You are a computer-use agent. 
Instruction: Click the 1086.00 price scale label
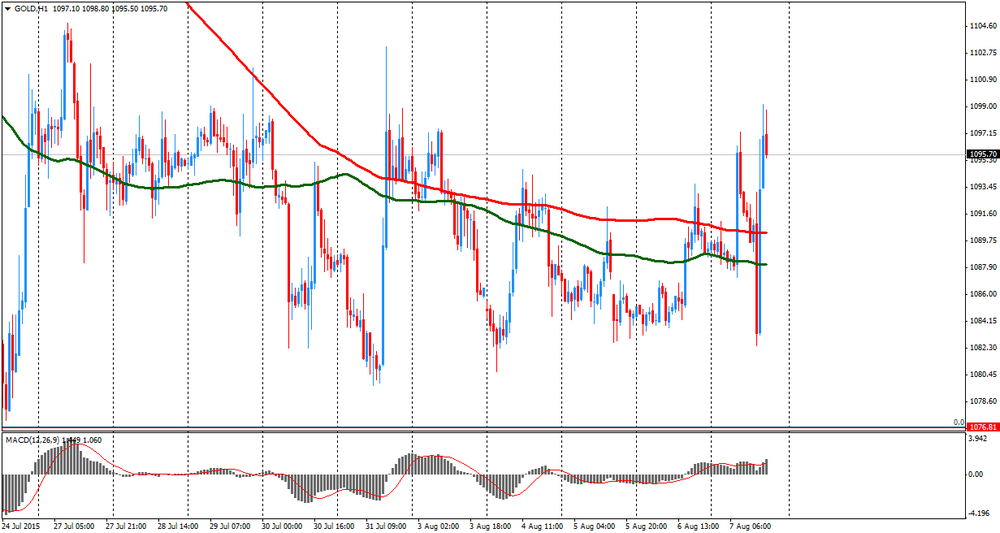click(x=983, y=294)
